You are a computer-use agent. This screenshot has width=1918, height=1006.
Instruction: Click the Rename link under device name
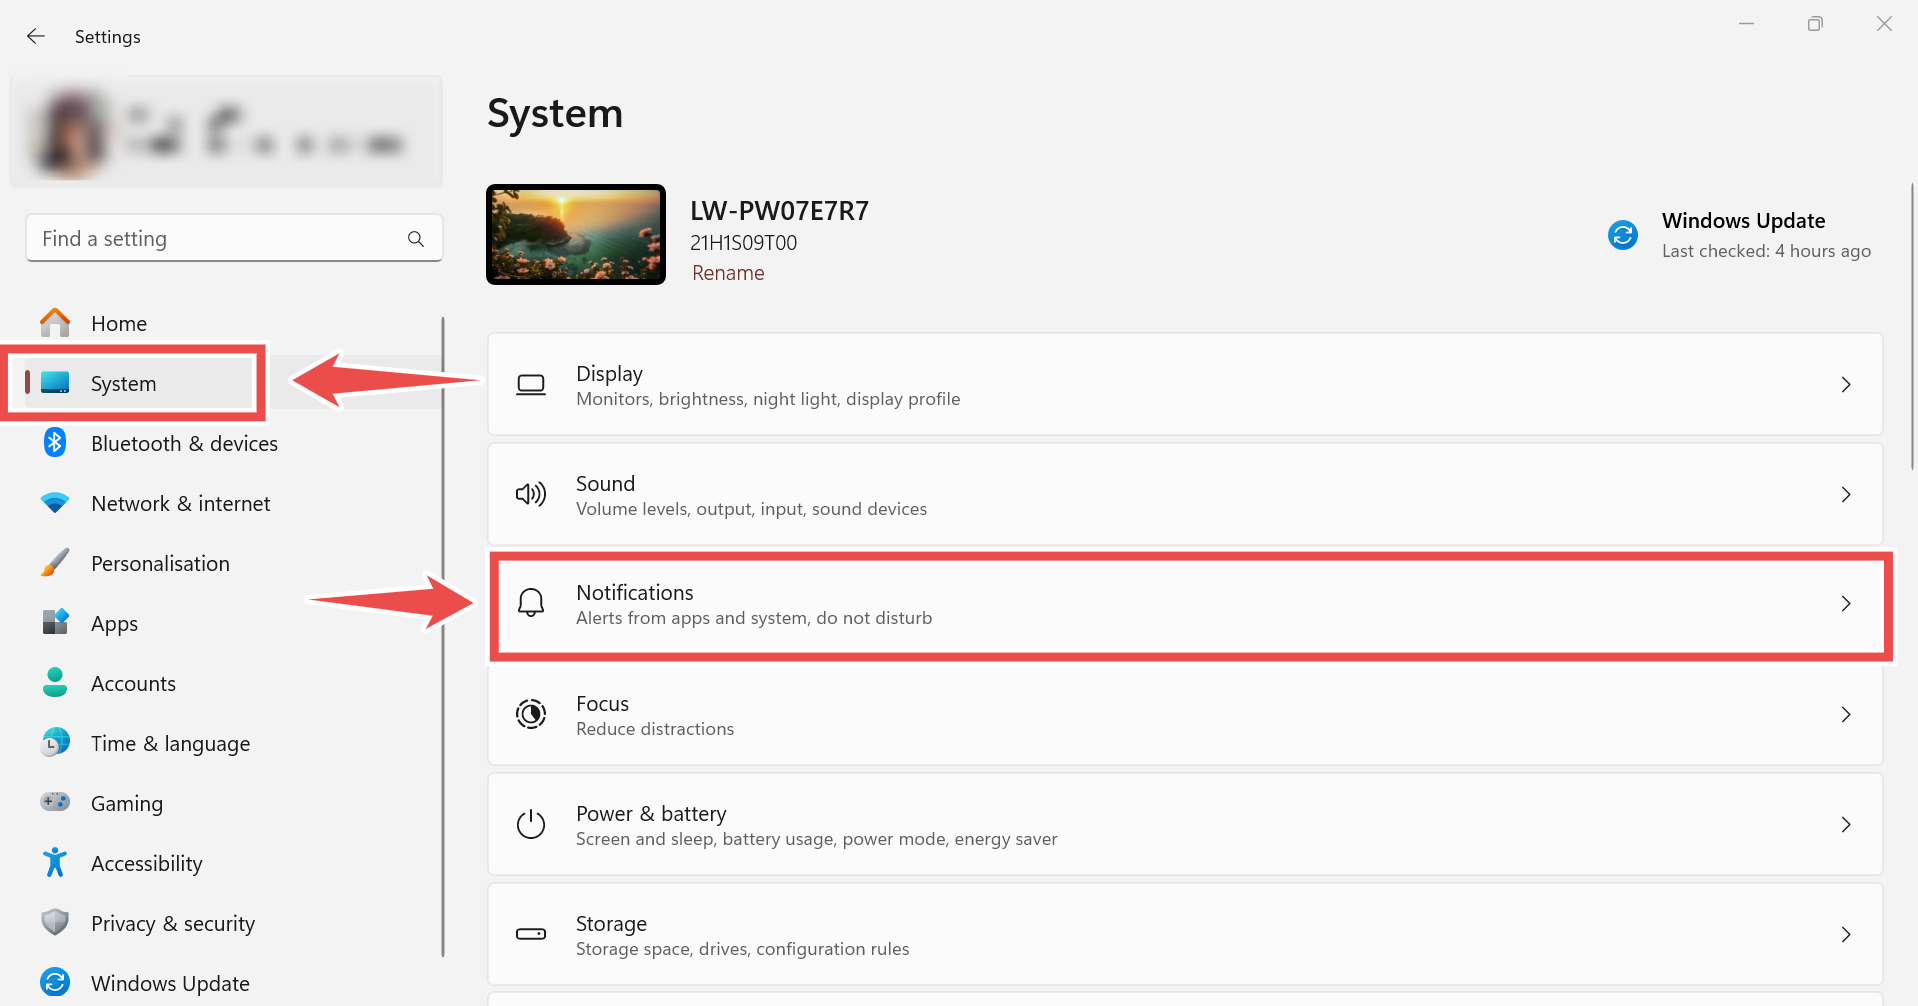pos(728,273)
